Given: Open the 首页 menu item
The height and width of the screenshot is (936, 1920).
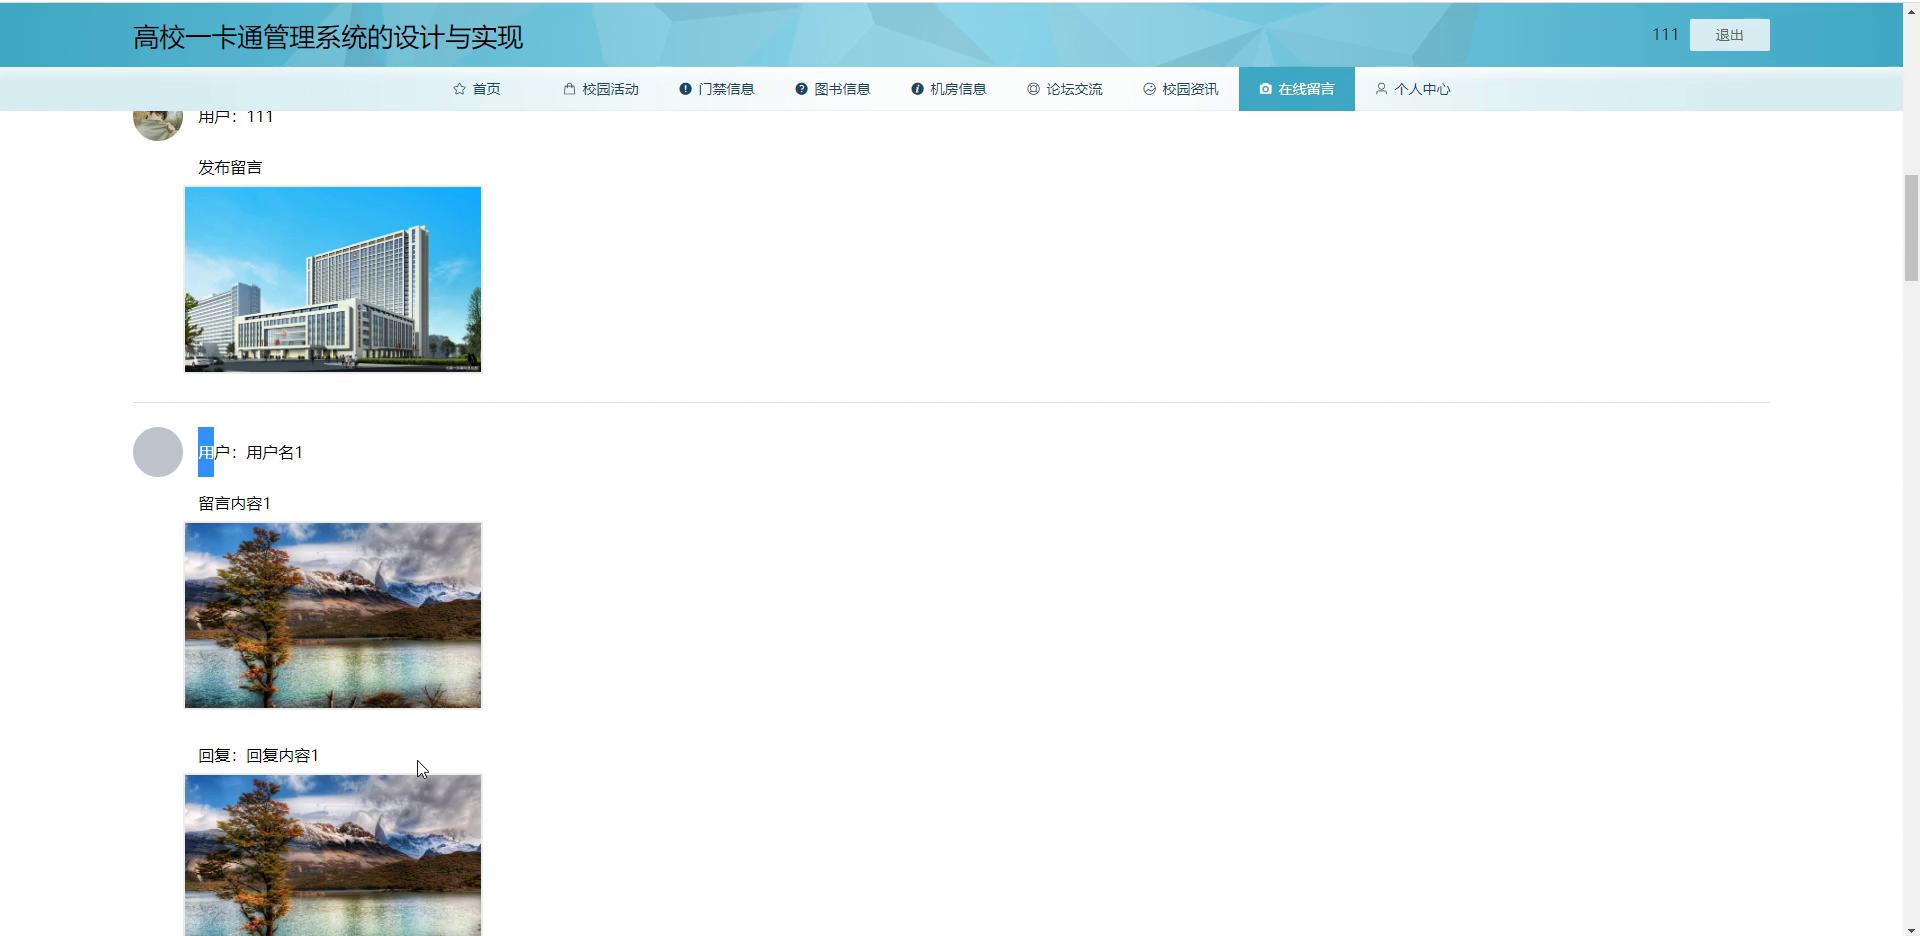Looking at the screenshot, I should (477, 89).
